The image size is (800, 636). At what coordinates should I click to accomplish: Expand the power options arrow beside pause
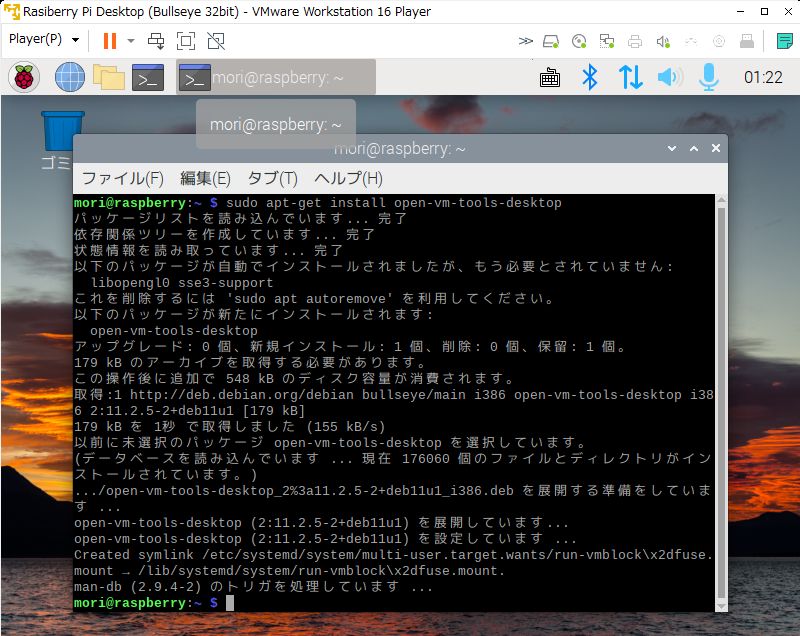click(131, 41)
